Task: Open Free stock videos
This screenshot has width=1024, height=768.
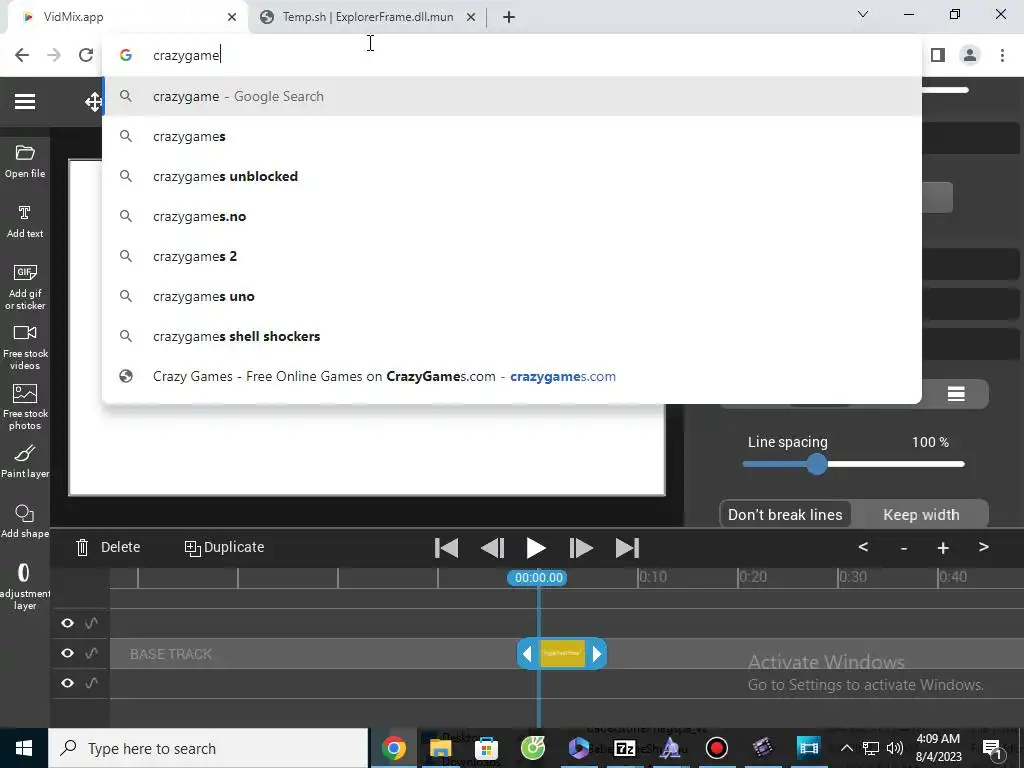Action: (25, 347)
